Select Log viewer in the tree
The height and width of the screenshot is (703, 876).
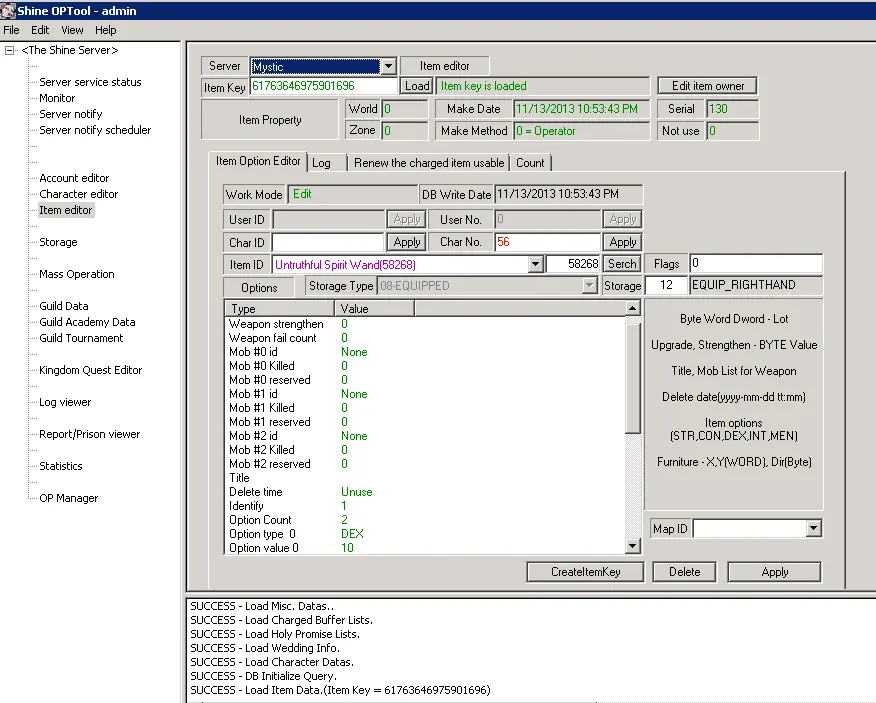65,402
